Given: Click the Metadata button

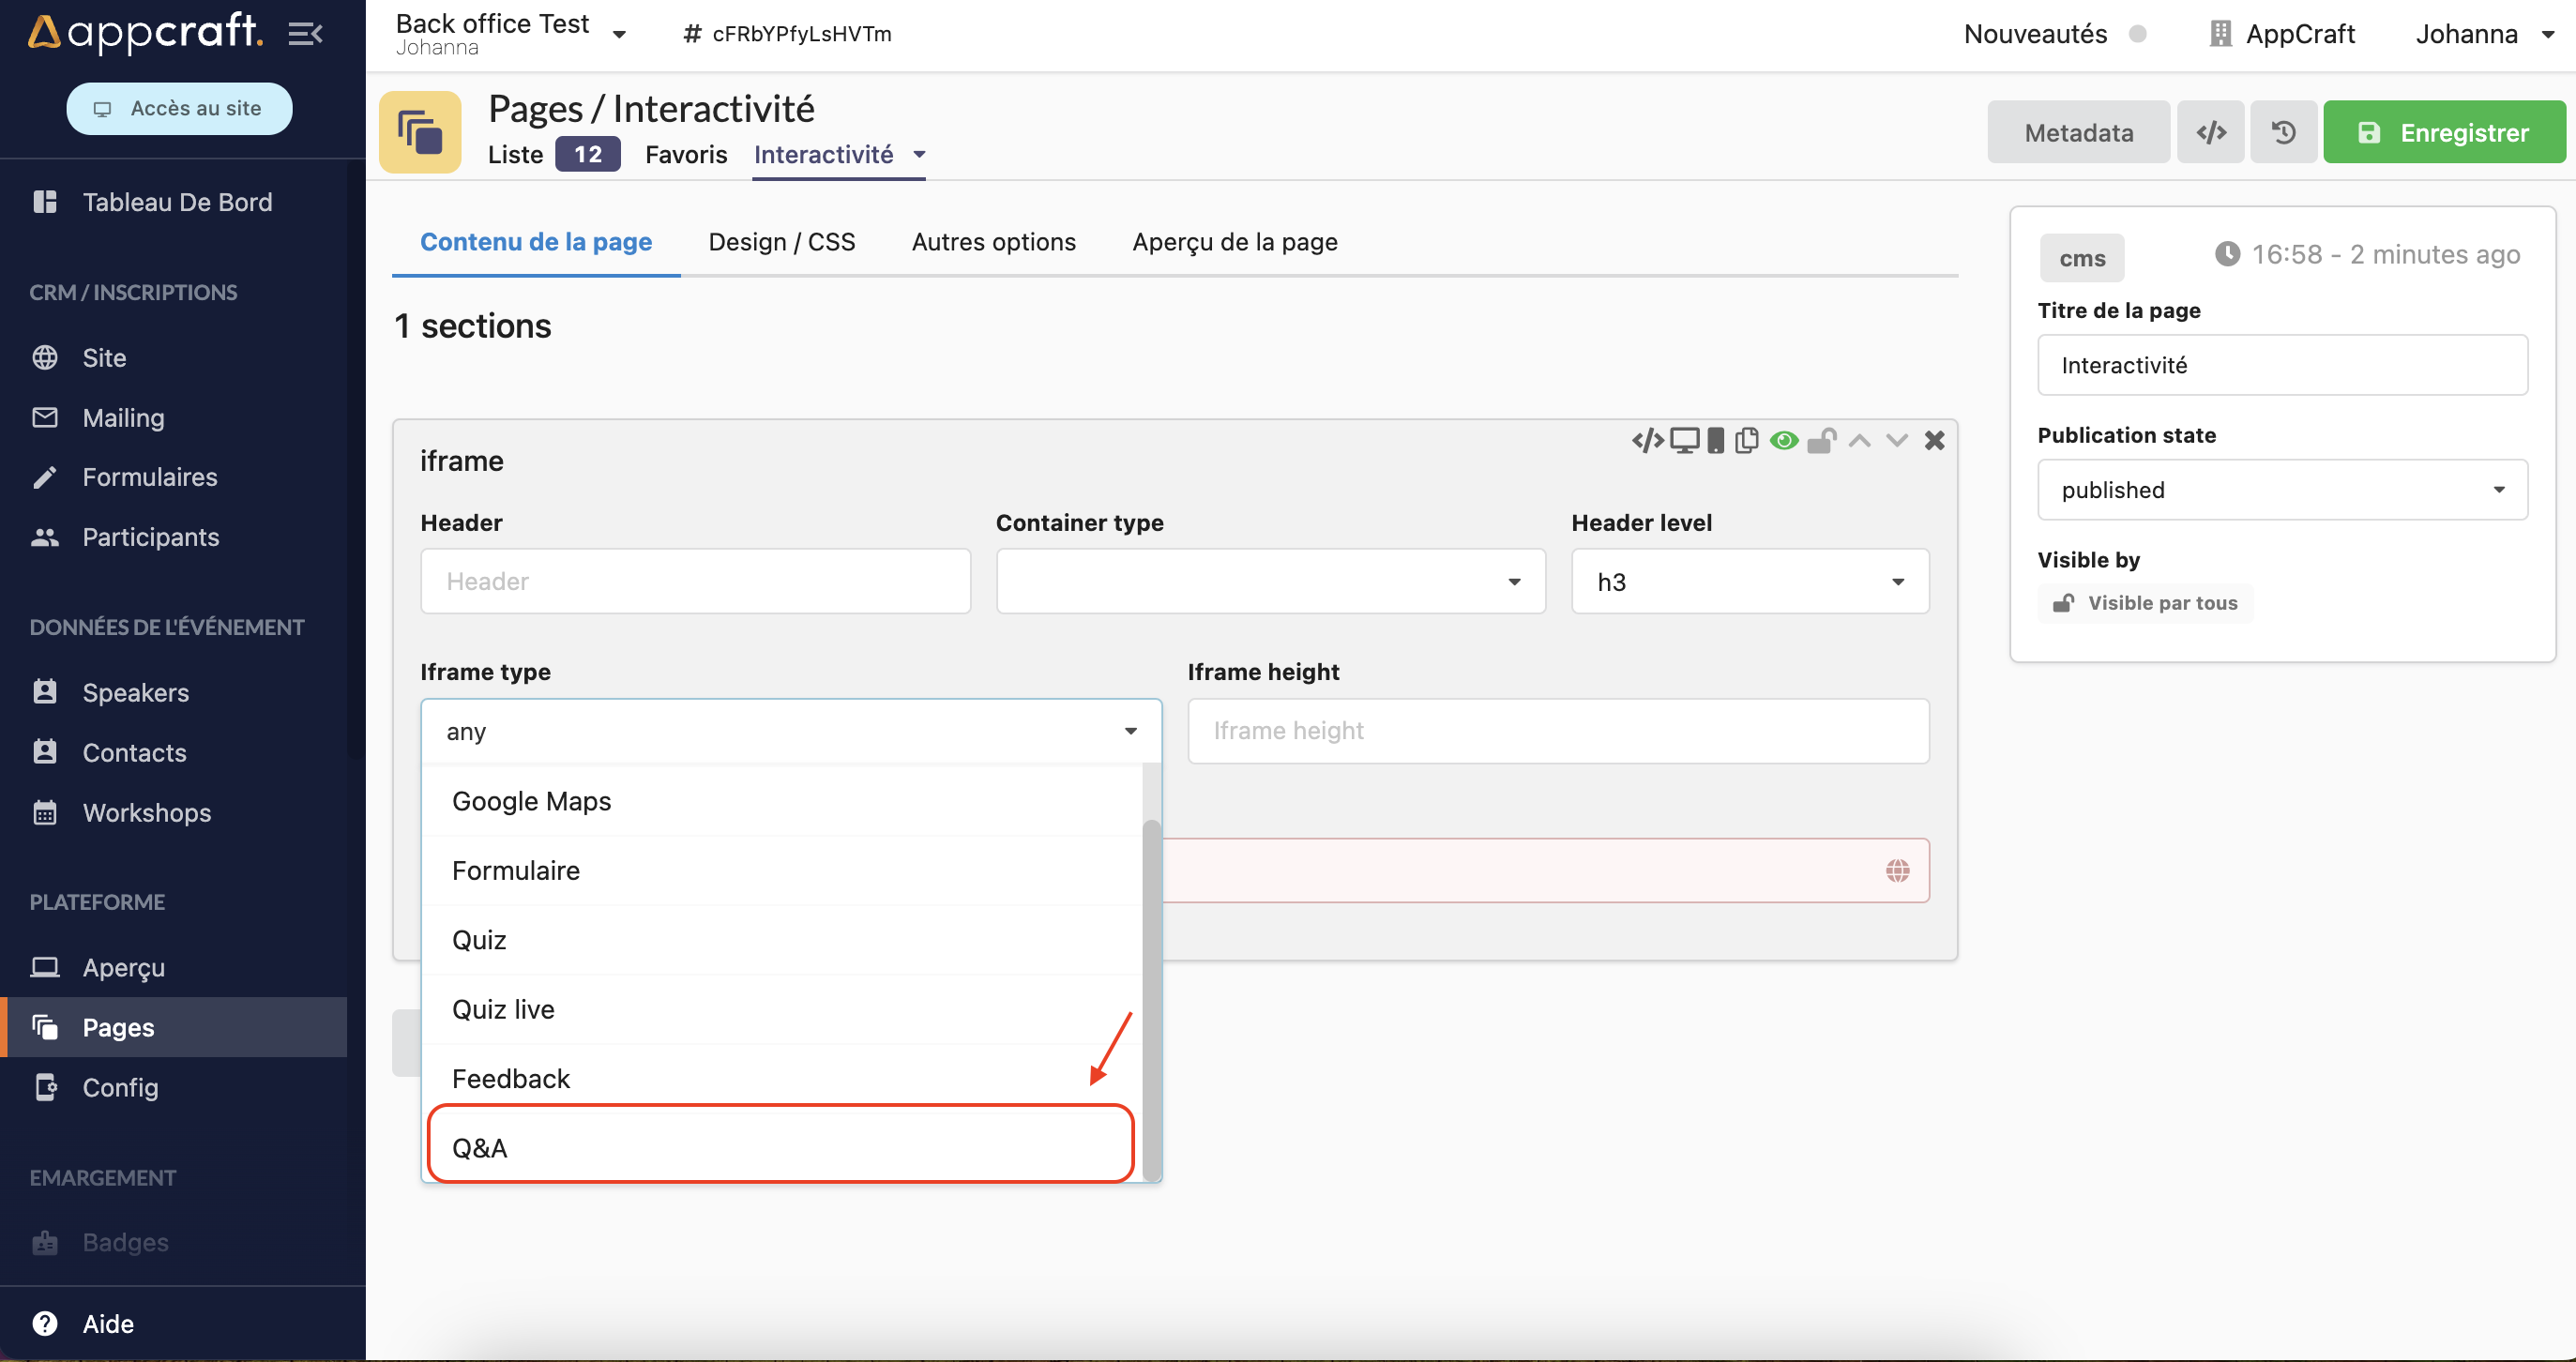Looking at the screenshot, I should tap(2079, 129).
